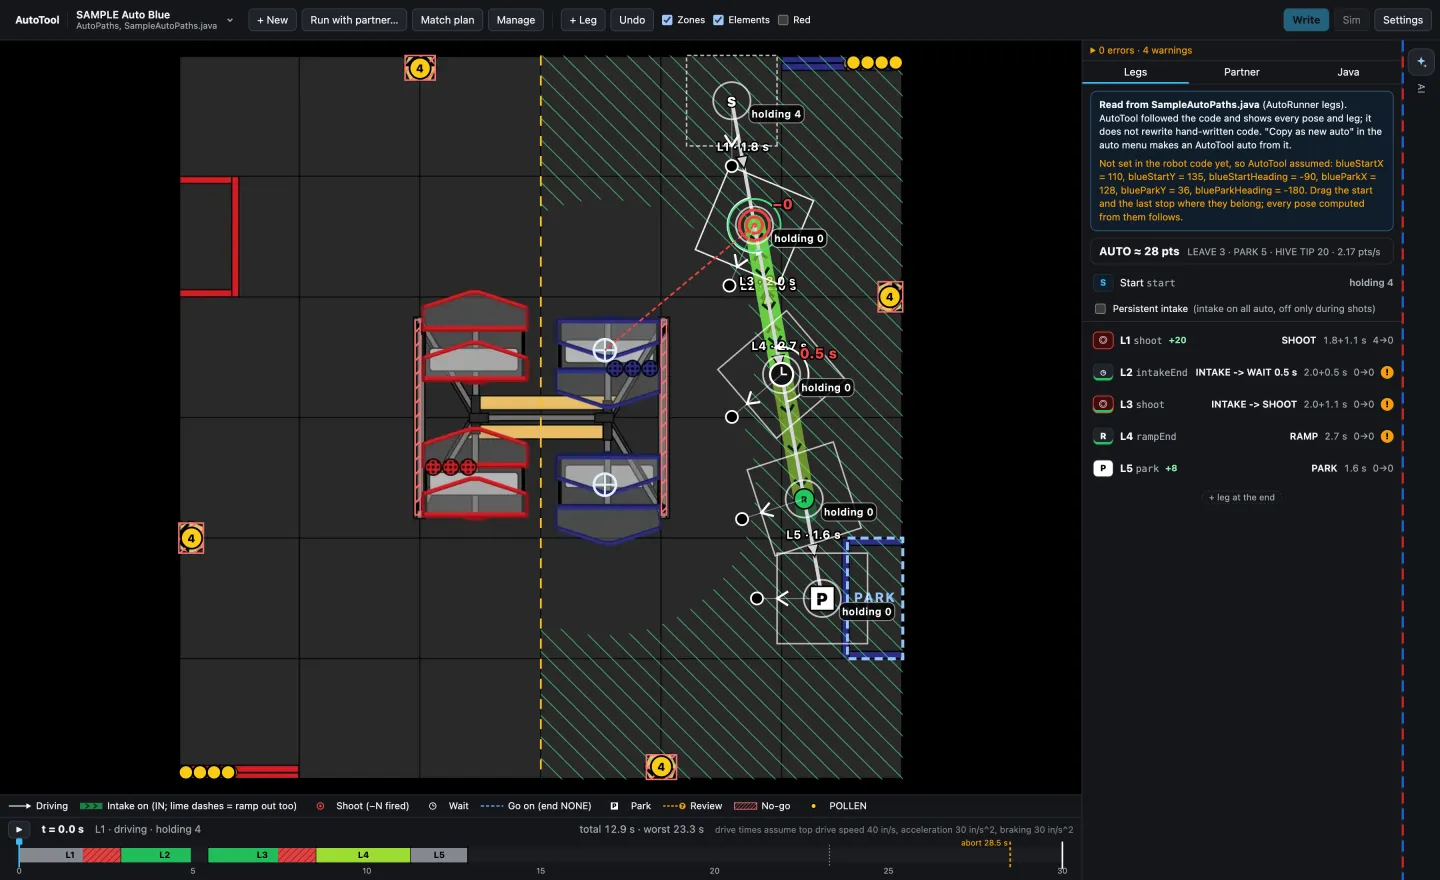Screen dimensions: 1440x880
Task: Click yellow 4 element at top of field
Action: click(x=420, y=68)
